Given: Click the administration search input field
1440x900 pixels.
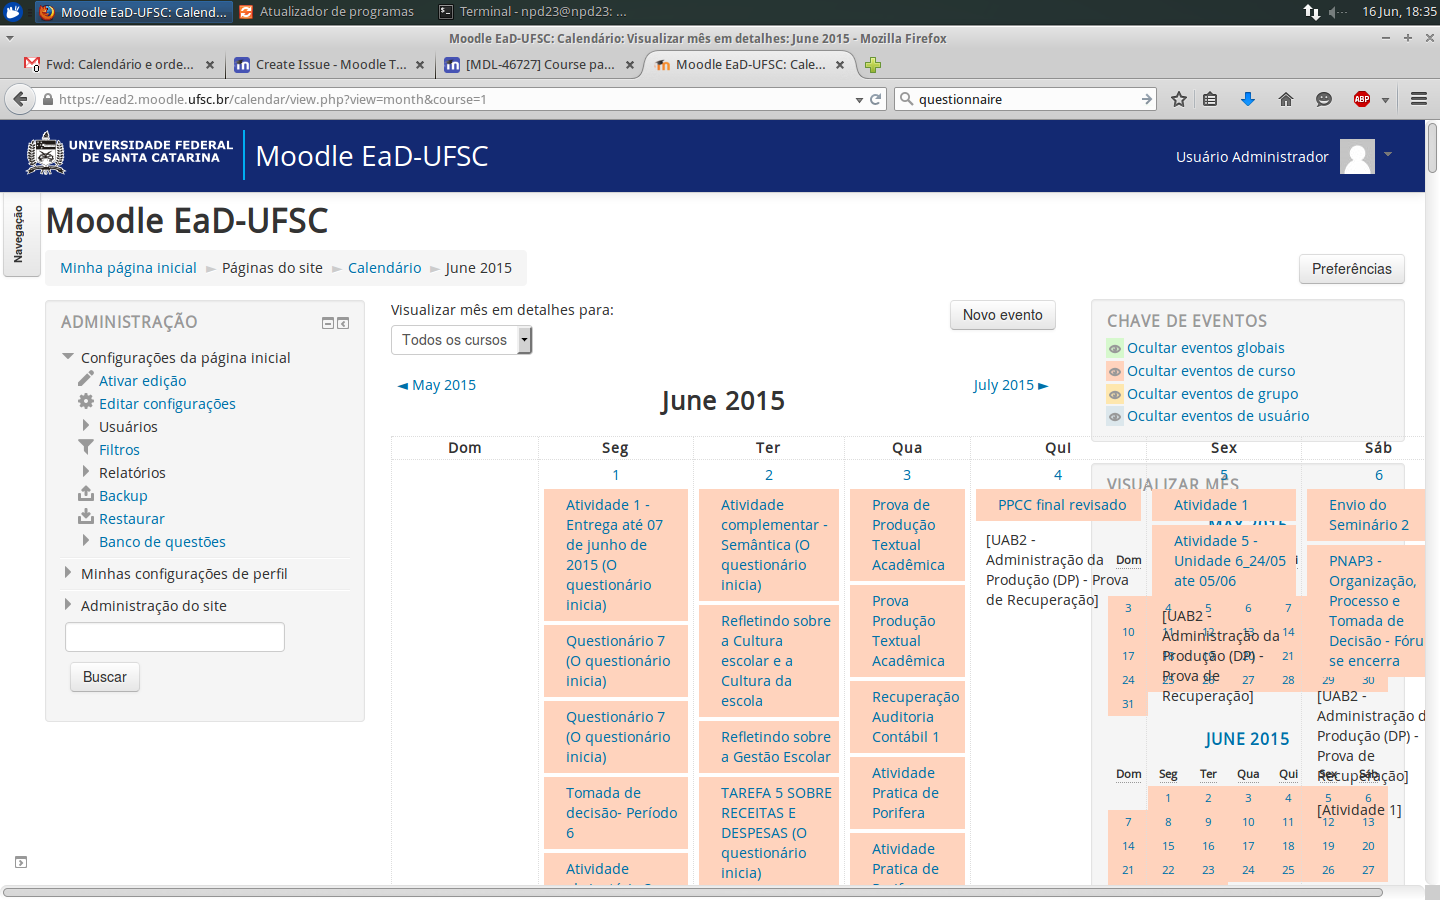Looking at the screenshot, I should pos(175,637).
